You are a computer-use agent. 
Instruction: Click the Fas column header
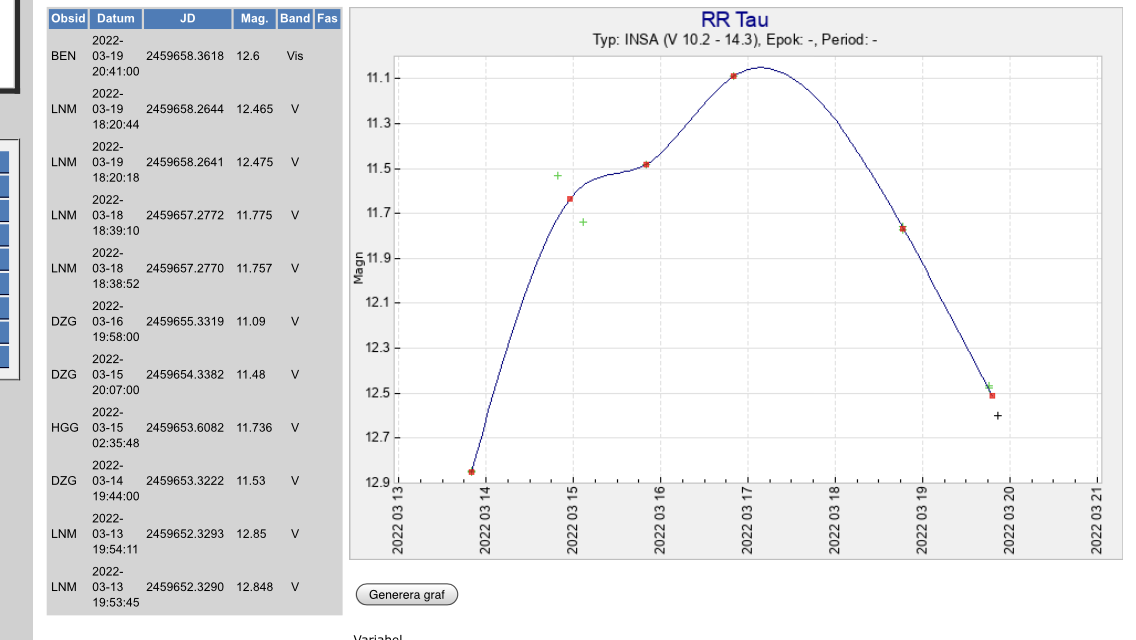tap(327, 19)
